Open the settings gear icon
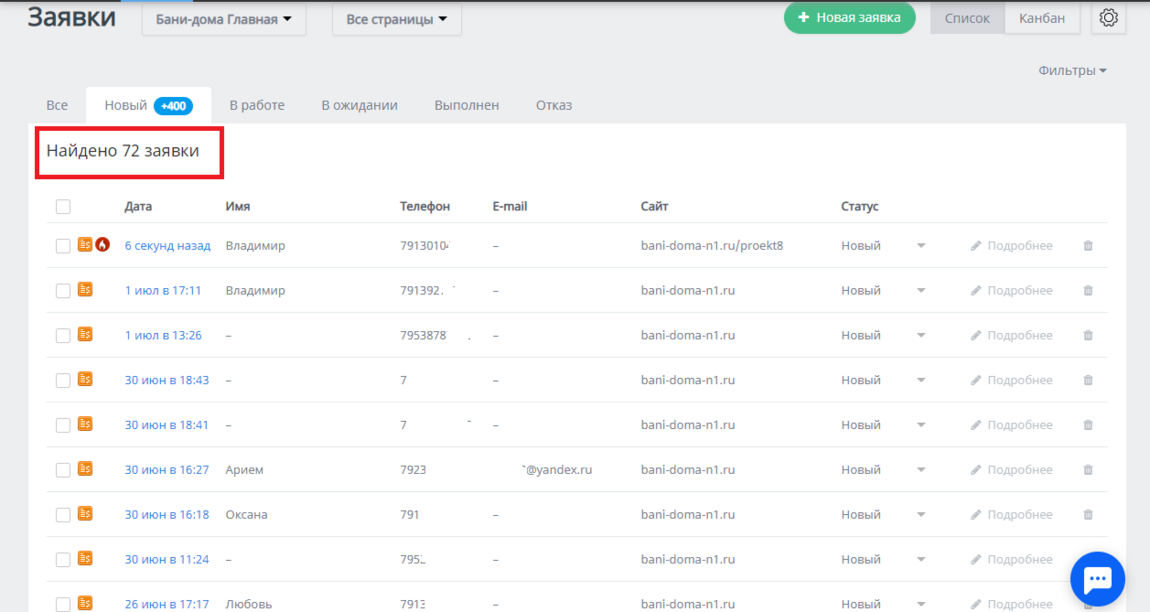 click(1108, 18)
